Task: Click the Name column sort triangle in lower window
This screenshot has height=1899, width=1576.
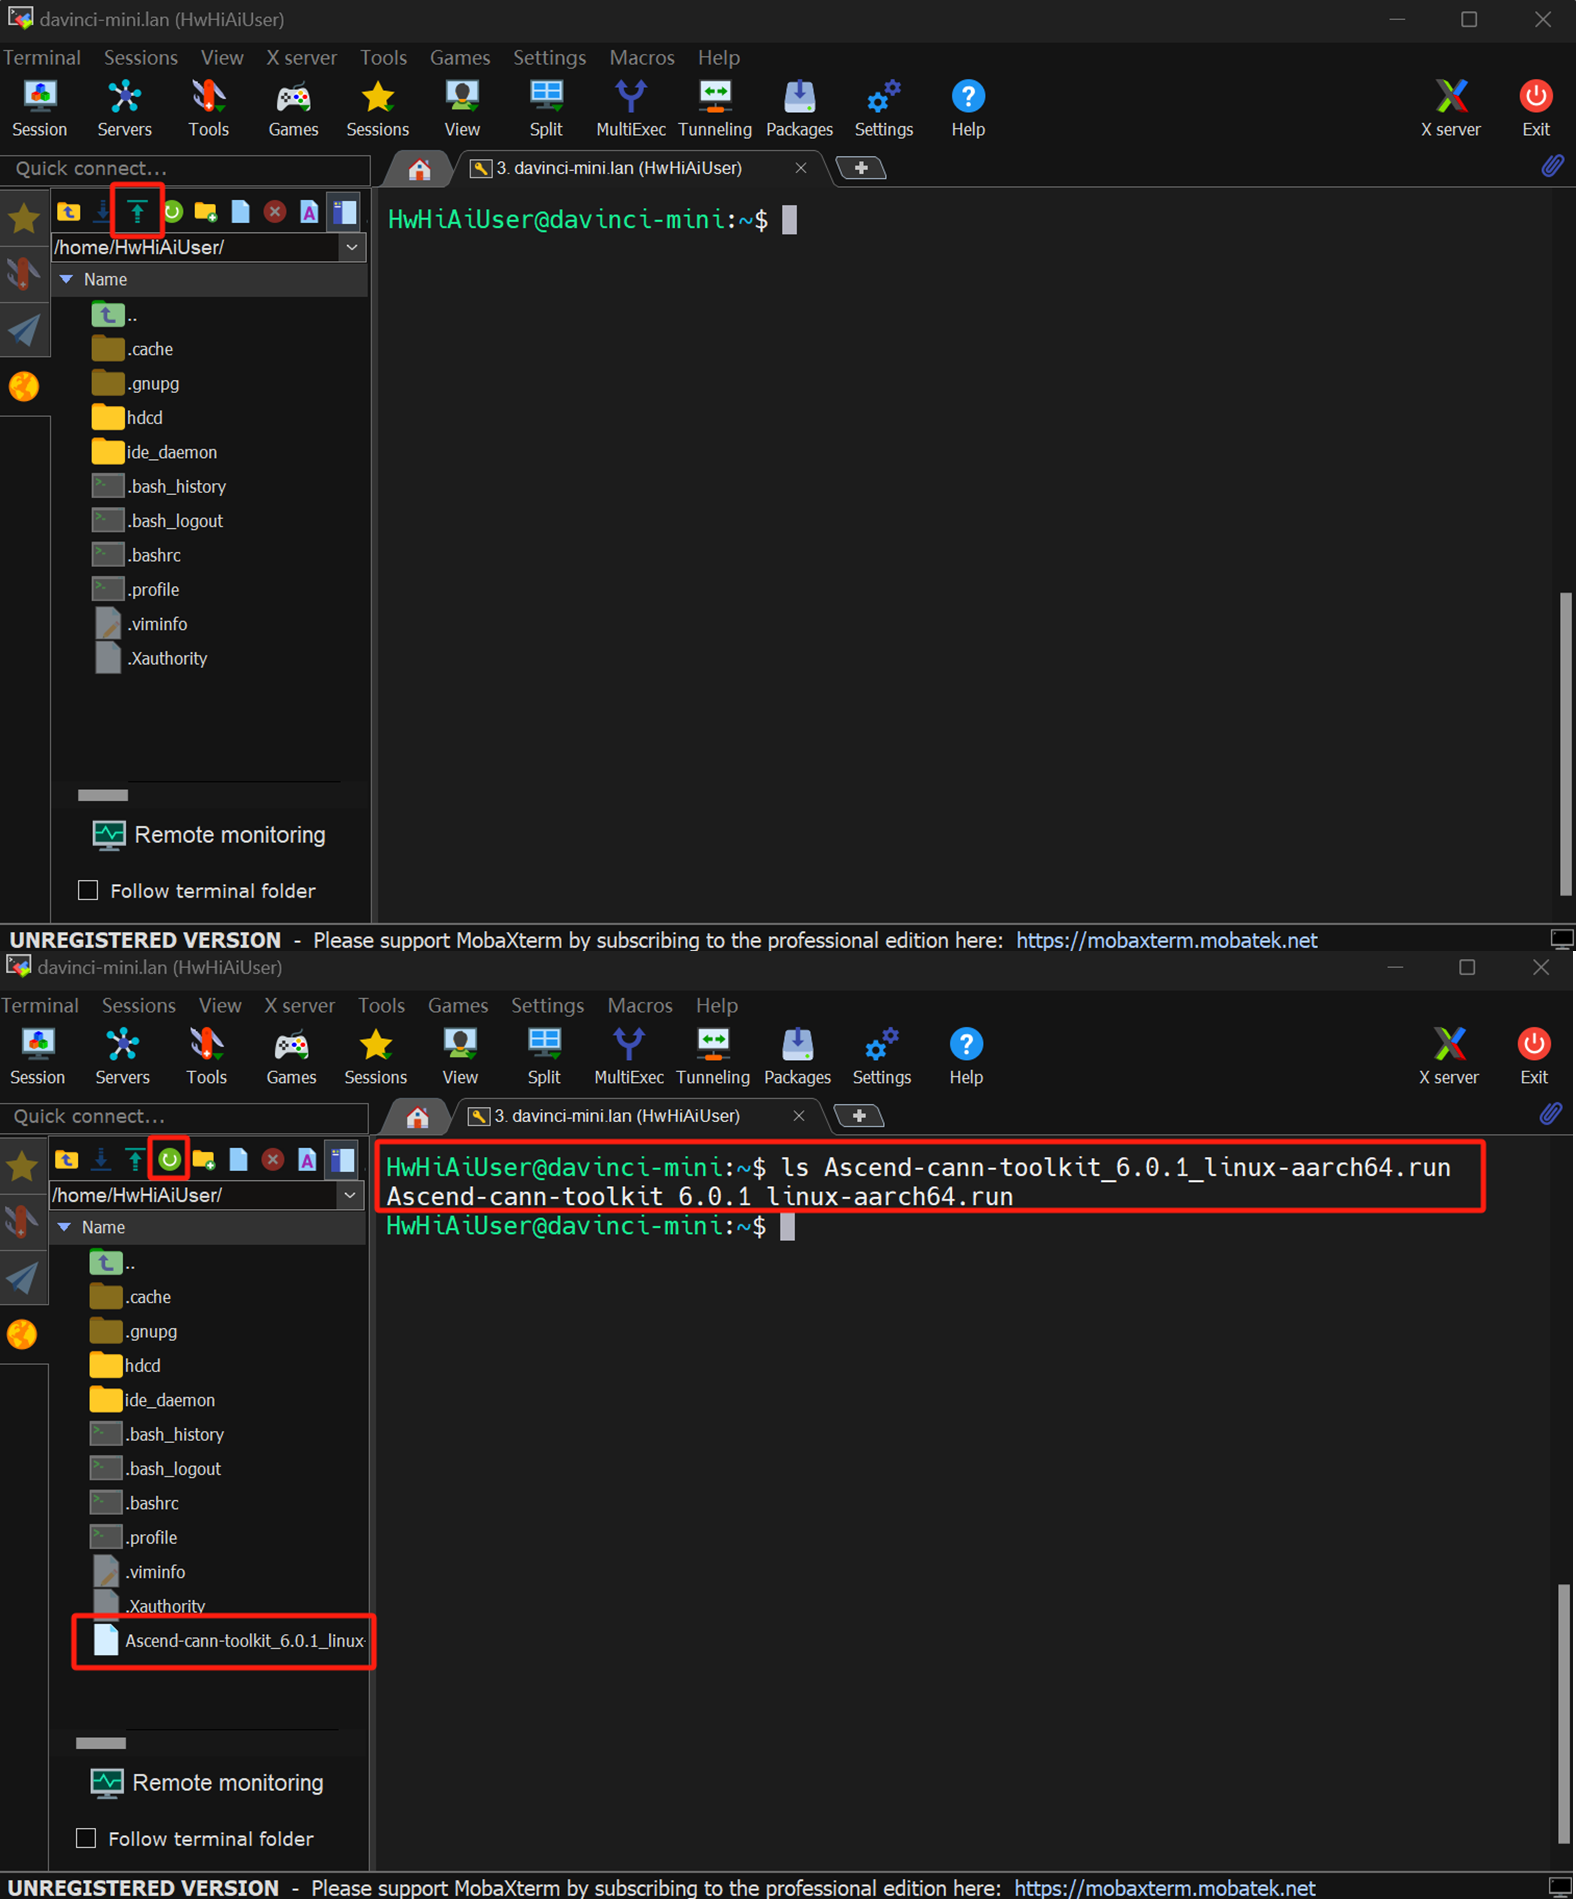Action: pos(65,1227)
